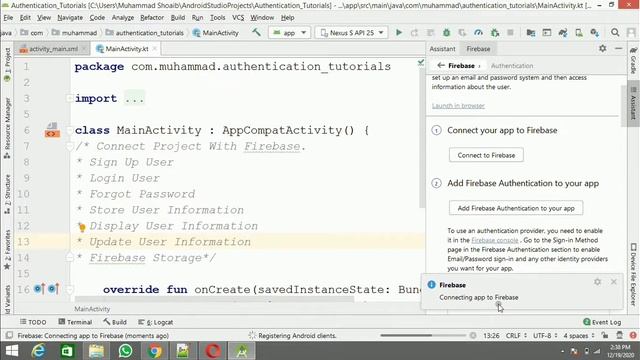Change the 4 spaces indent setting
Image resolution: width=640 pixels, height=360 pixels.
579,336
